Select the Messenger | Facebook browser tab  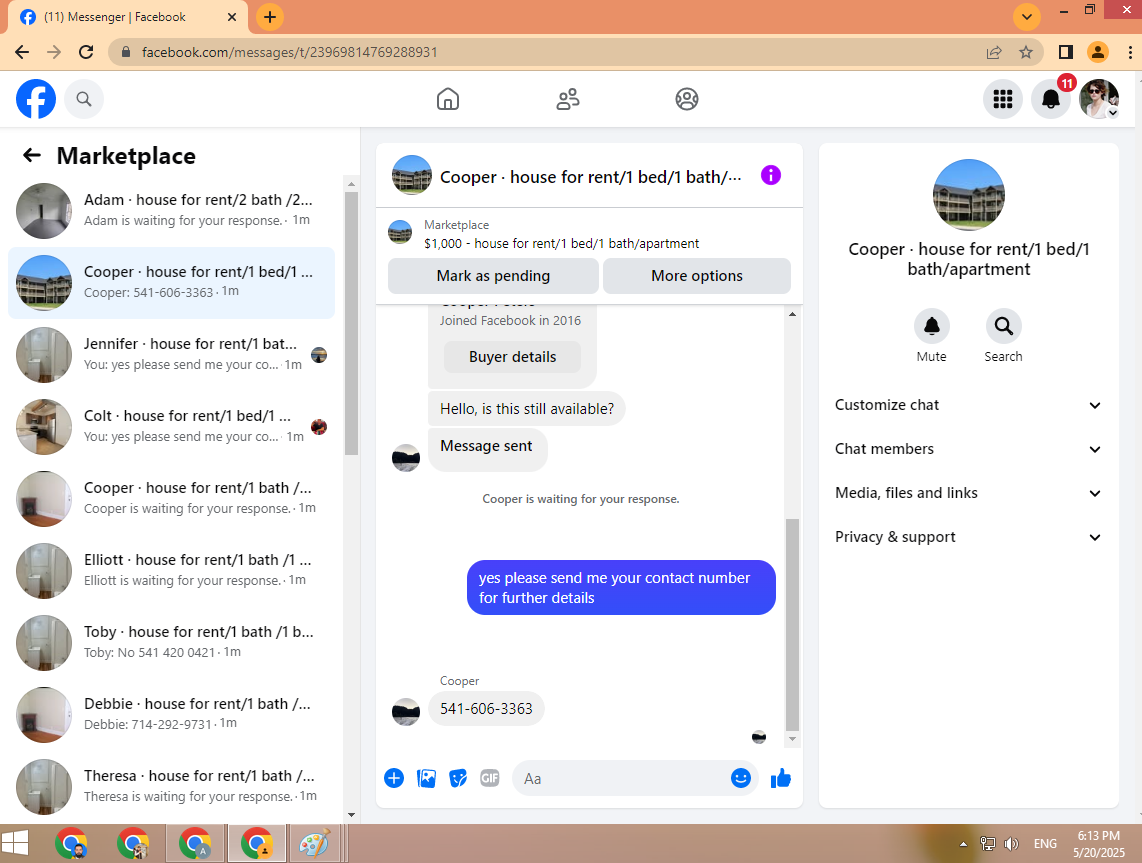[x=127, y=17]
